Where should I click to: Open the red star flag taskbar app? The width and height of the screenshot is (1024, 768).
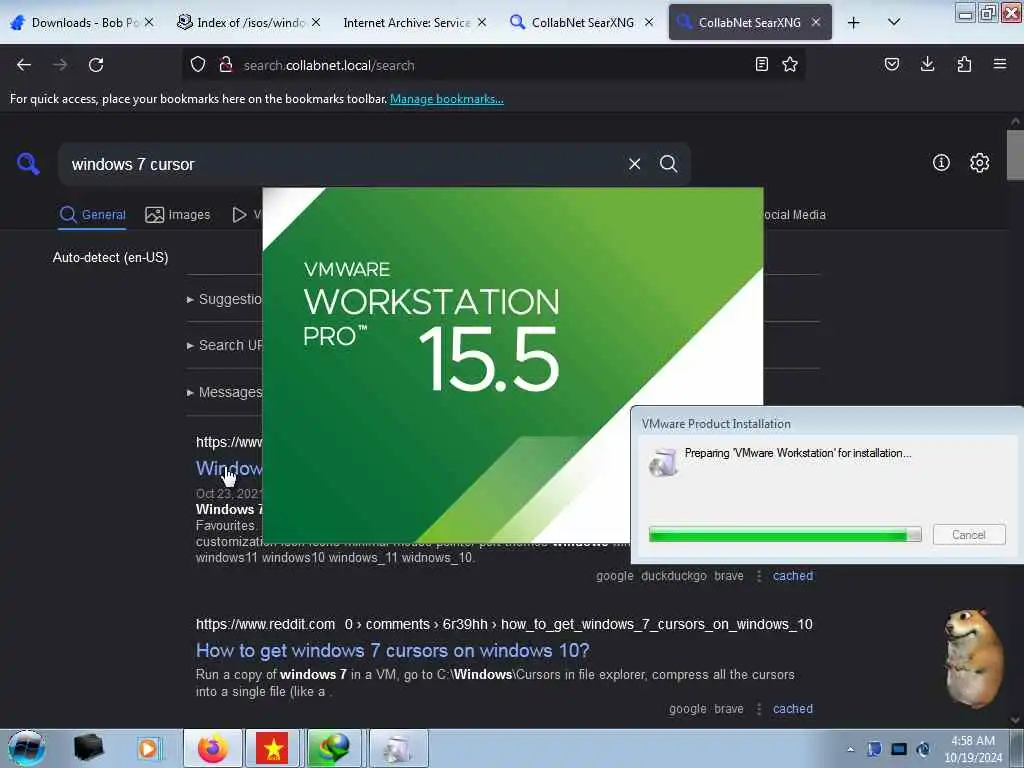tap(272, 748)
